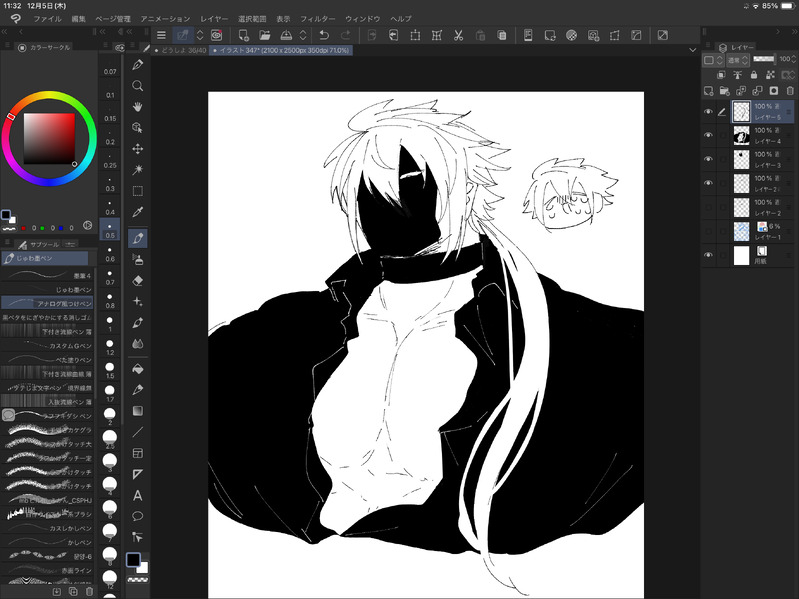This screenshot has width=799, height=599.
Task: Open the レイヤー menu
Action: pos(214,18)
